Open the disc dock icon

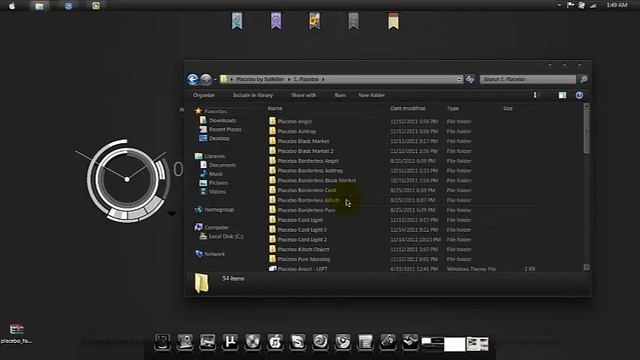tap(253, 341)
